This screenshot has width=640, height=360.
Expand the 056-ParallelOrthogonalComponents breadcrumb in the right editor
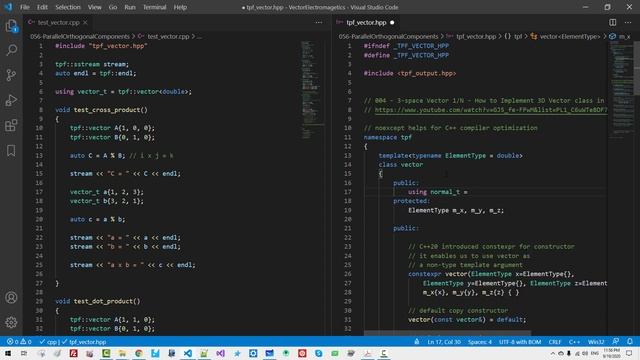click(388, 36)
